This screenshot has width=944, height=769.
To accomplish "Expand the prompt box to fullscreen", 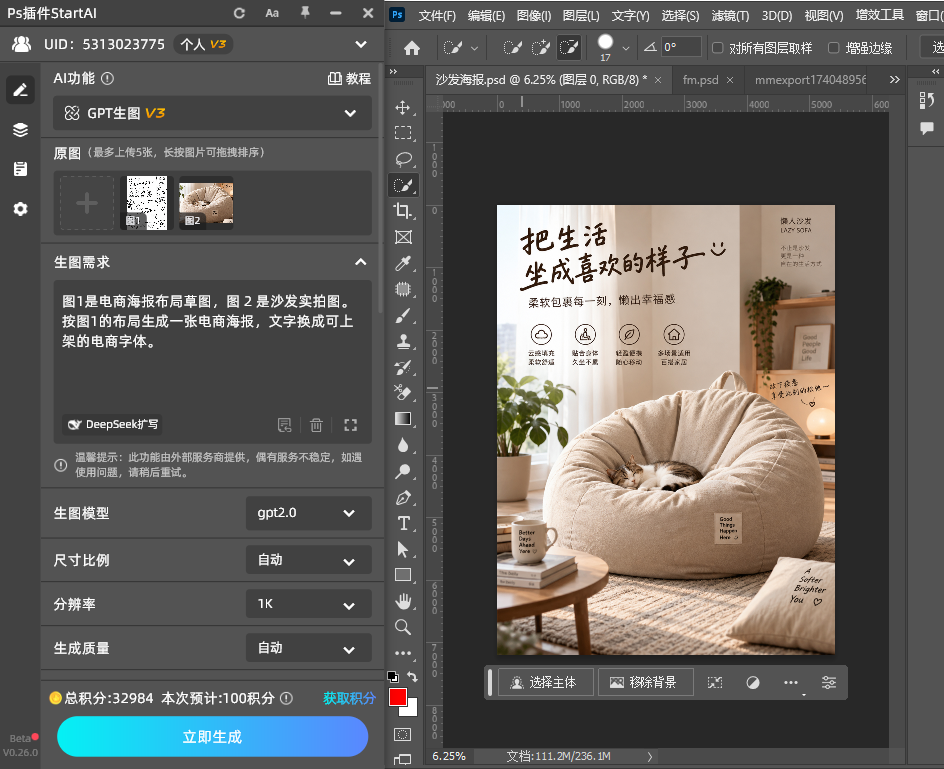I will [x=350, y=425].
